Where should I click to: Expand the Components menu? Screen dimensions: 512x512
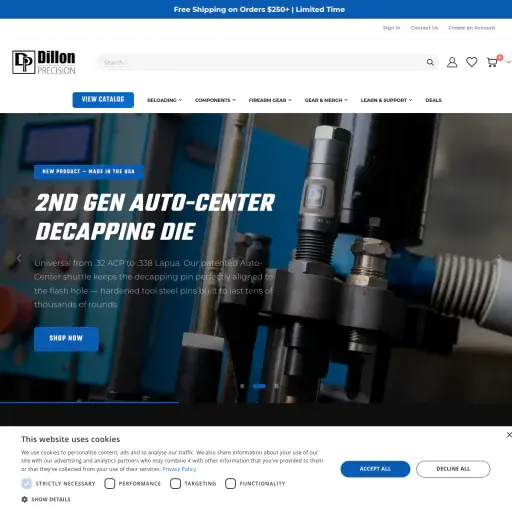coord(215,100)
